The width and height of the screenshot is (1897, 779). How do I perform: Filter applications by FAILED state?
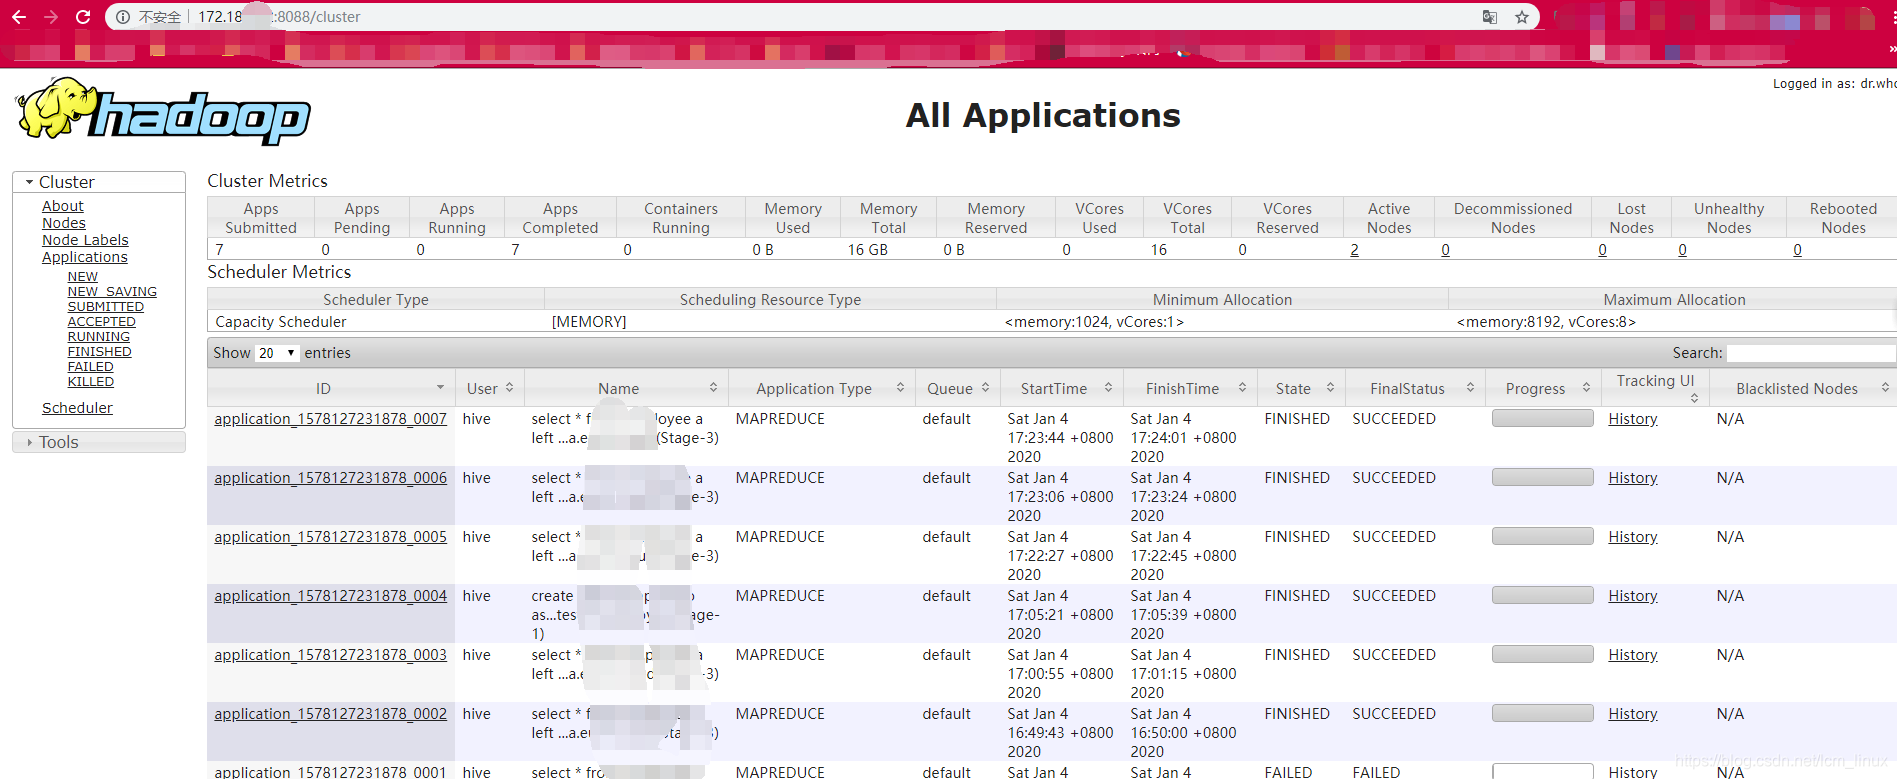[91, 367]
